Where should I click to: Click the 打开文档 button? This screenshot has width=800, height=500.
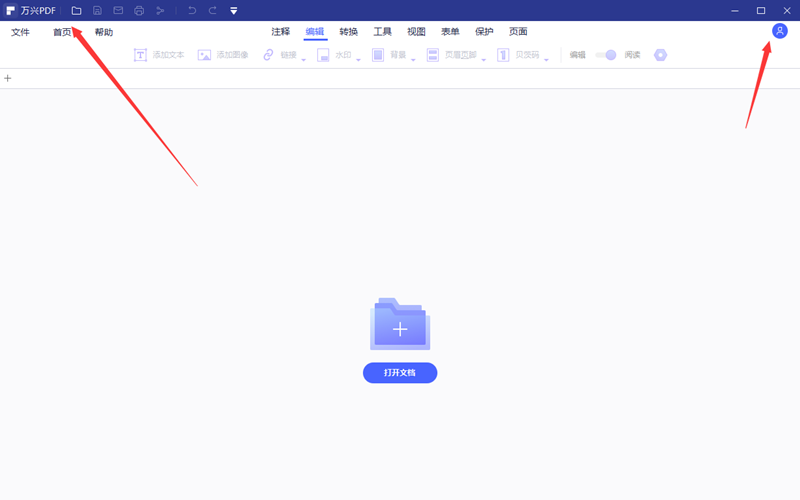[x=400, y=373]
